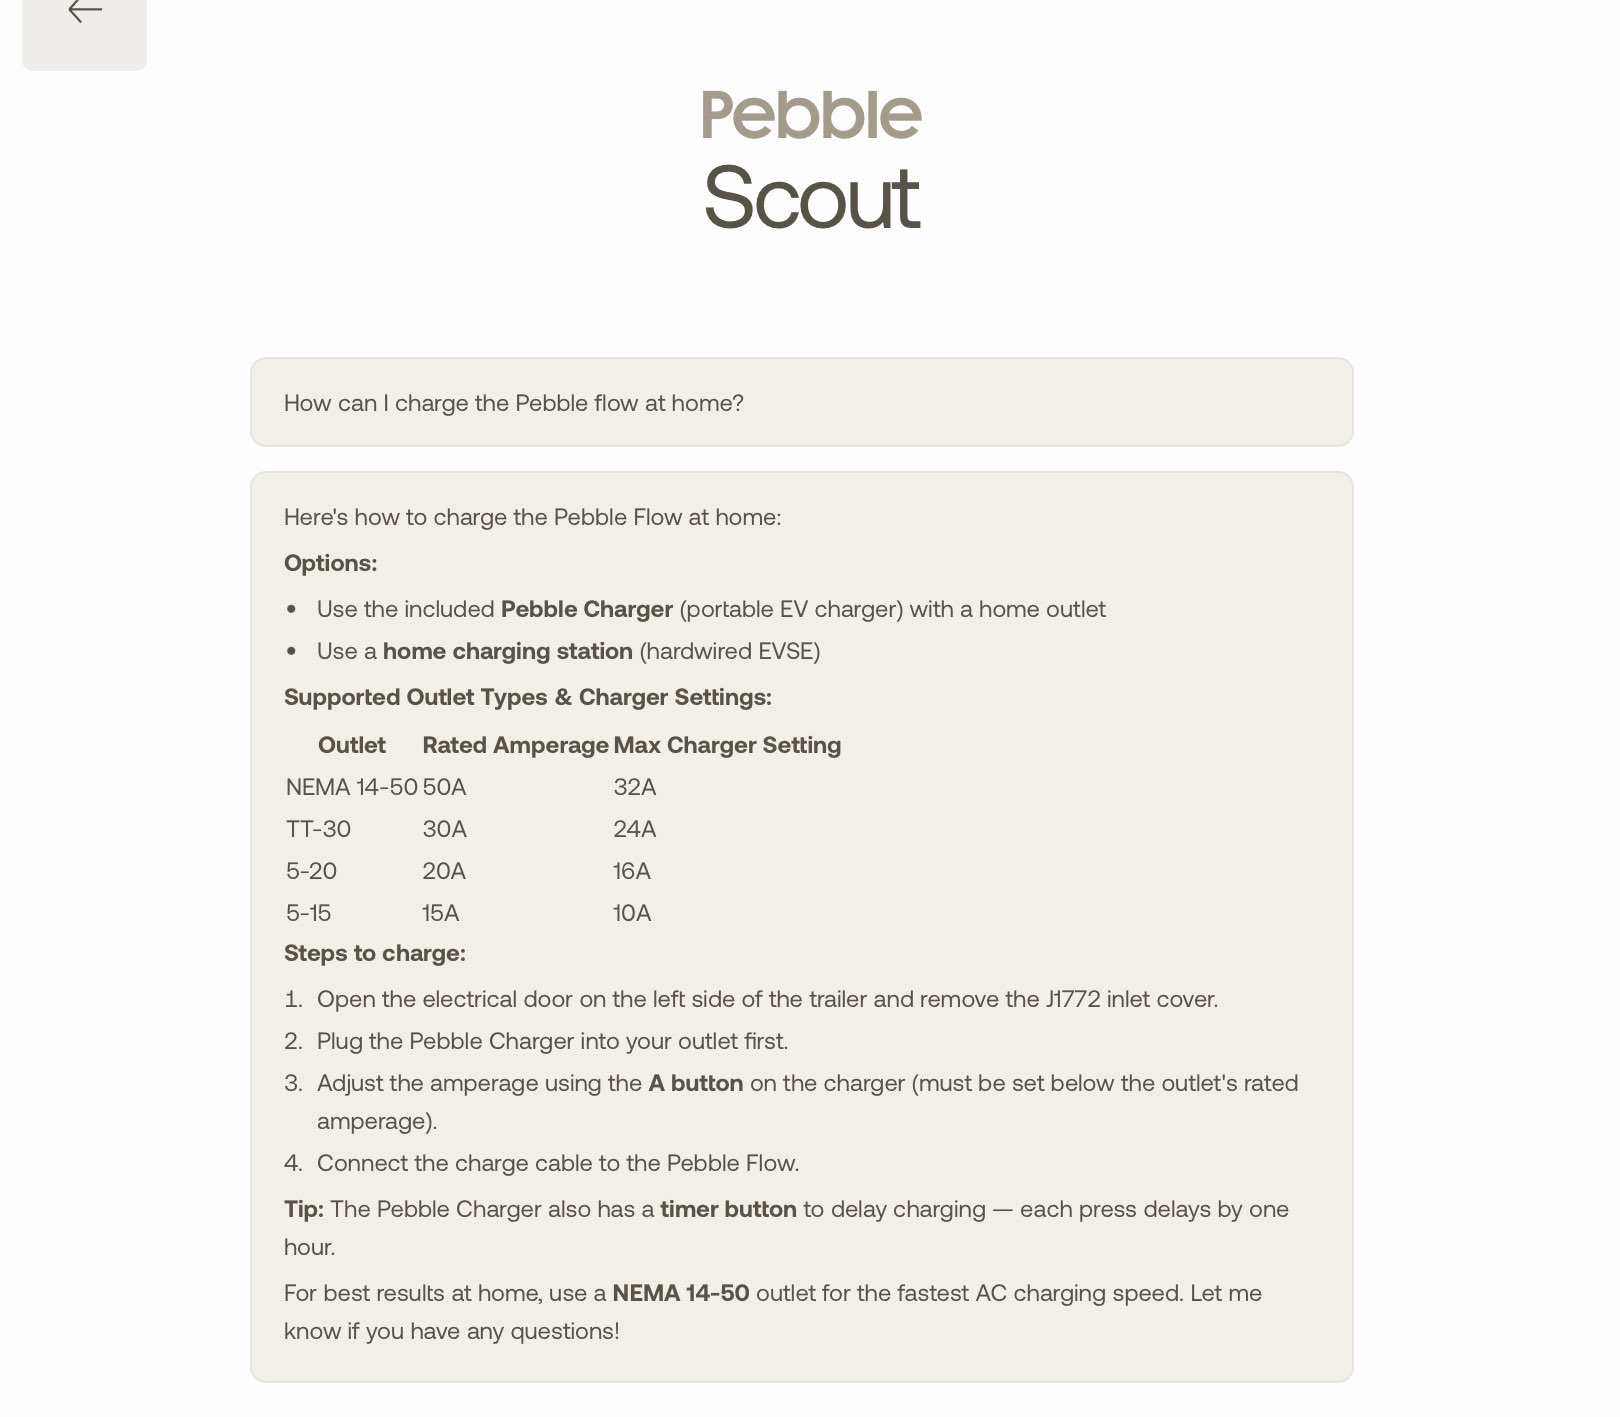Click the Max Charger Setting column header
This screenshot has height=1417, width=1620.
click(x=727, y=745)
